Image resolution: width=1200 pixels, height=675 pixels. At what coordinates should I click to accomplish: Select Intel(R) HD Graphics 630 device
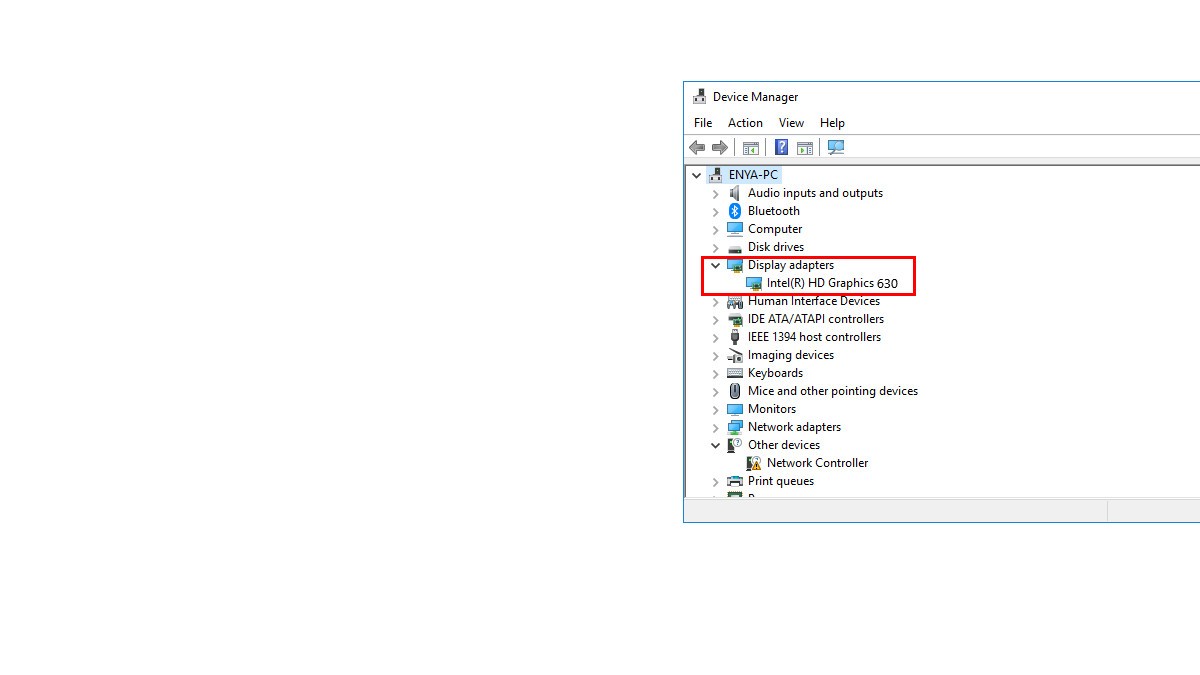tap(831, 283)
